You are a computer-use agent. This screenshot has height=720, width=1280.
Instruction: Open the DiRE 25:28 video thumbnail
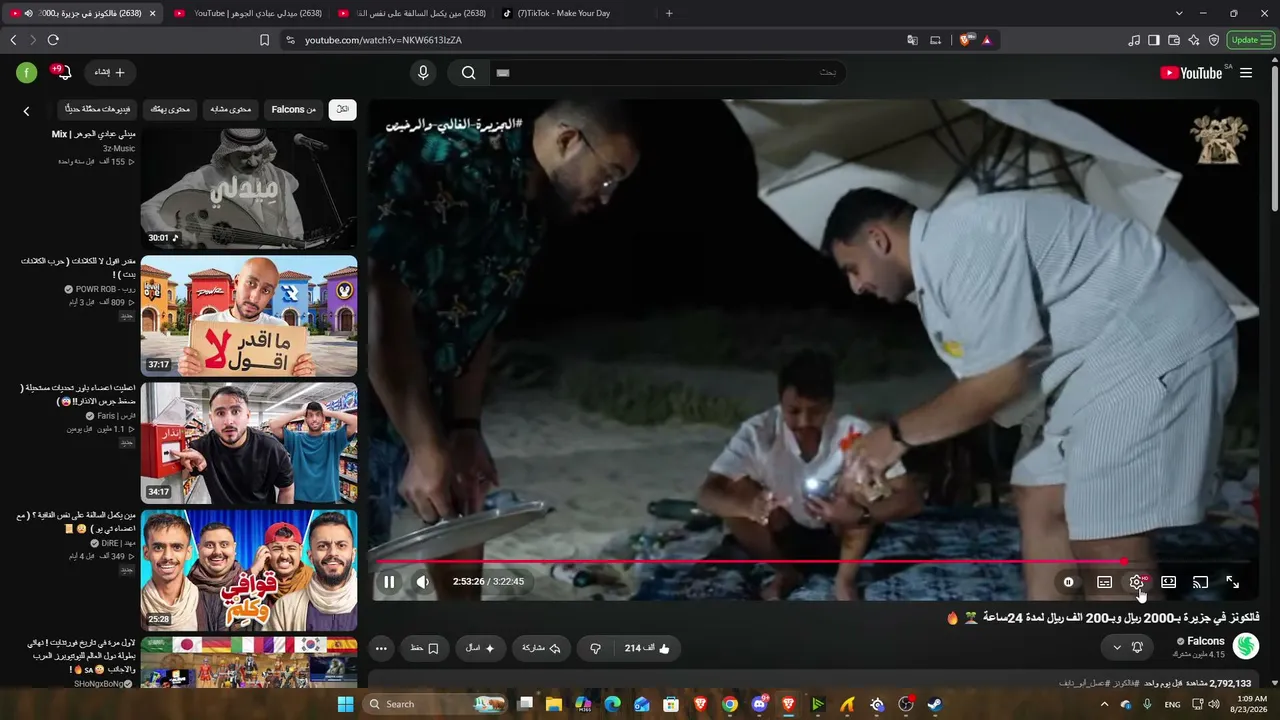click(248, 570)
